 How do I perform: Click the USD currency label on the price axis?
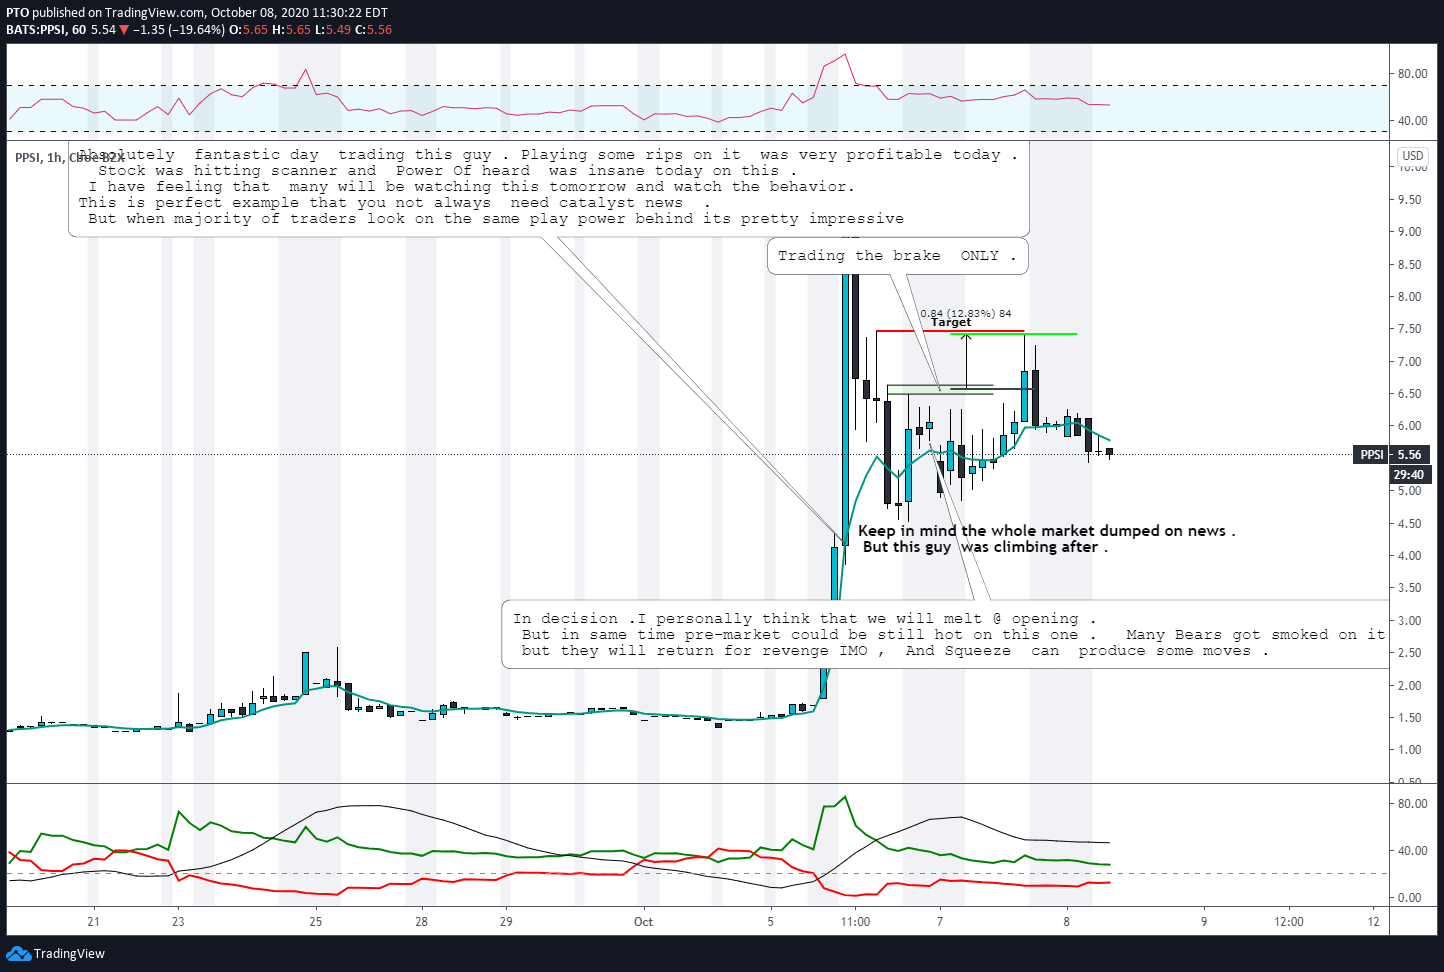(x=1412, y=156)
